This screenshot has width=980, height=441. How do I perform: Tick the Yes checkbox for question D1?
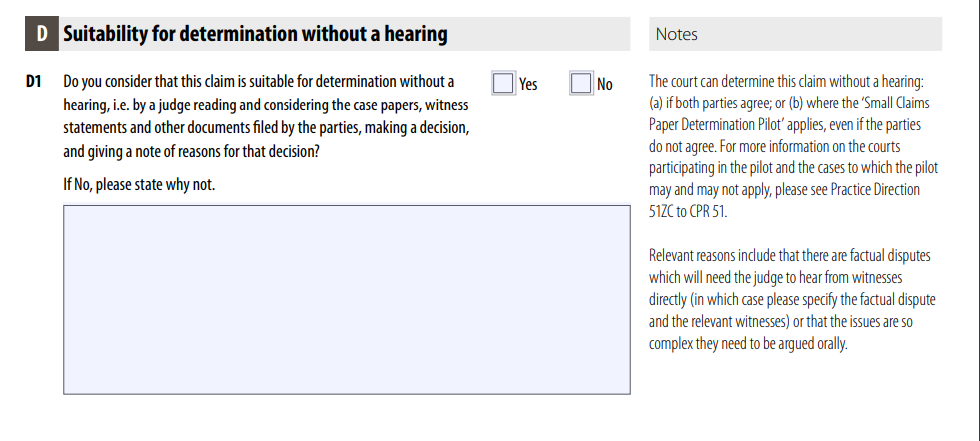click(504, 83)
